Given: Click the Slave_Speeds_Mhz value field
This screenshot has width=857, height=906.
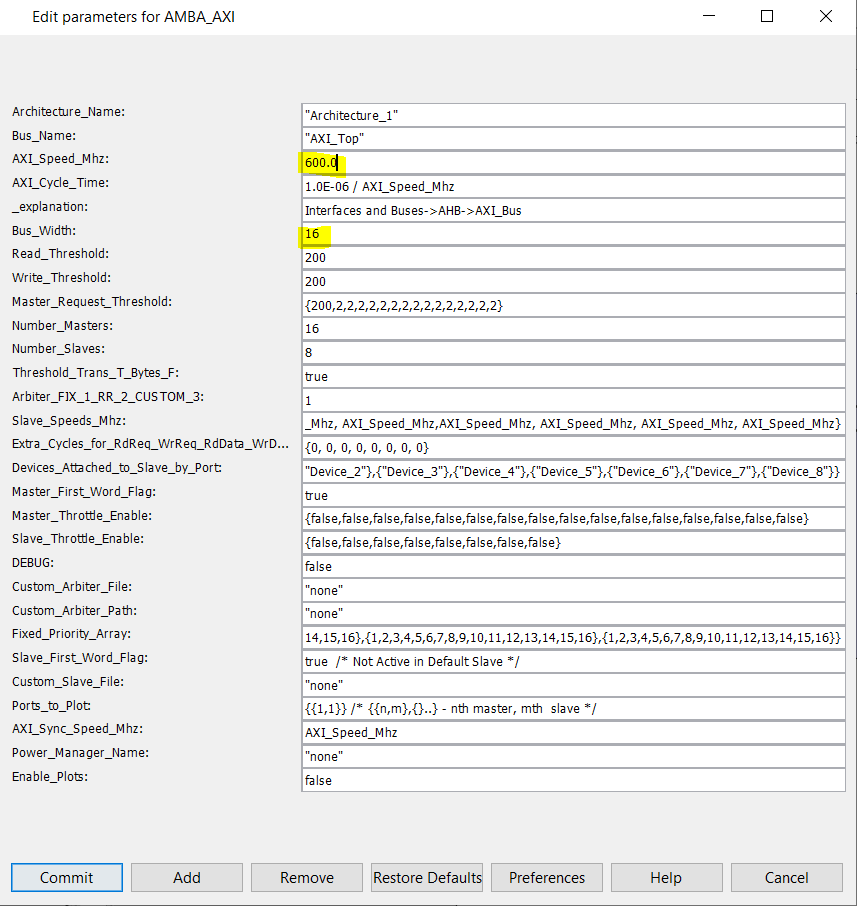Looking at the screenshot, I should (x=573, y=424).
